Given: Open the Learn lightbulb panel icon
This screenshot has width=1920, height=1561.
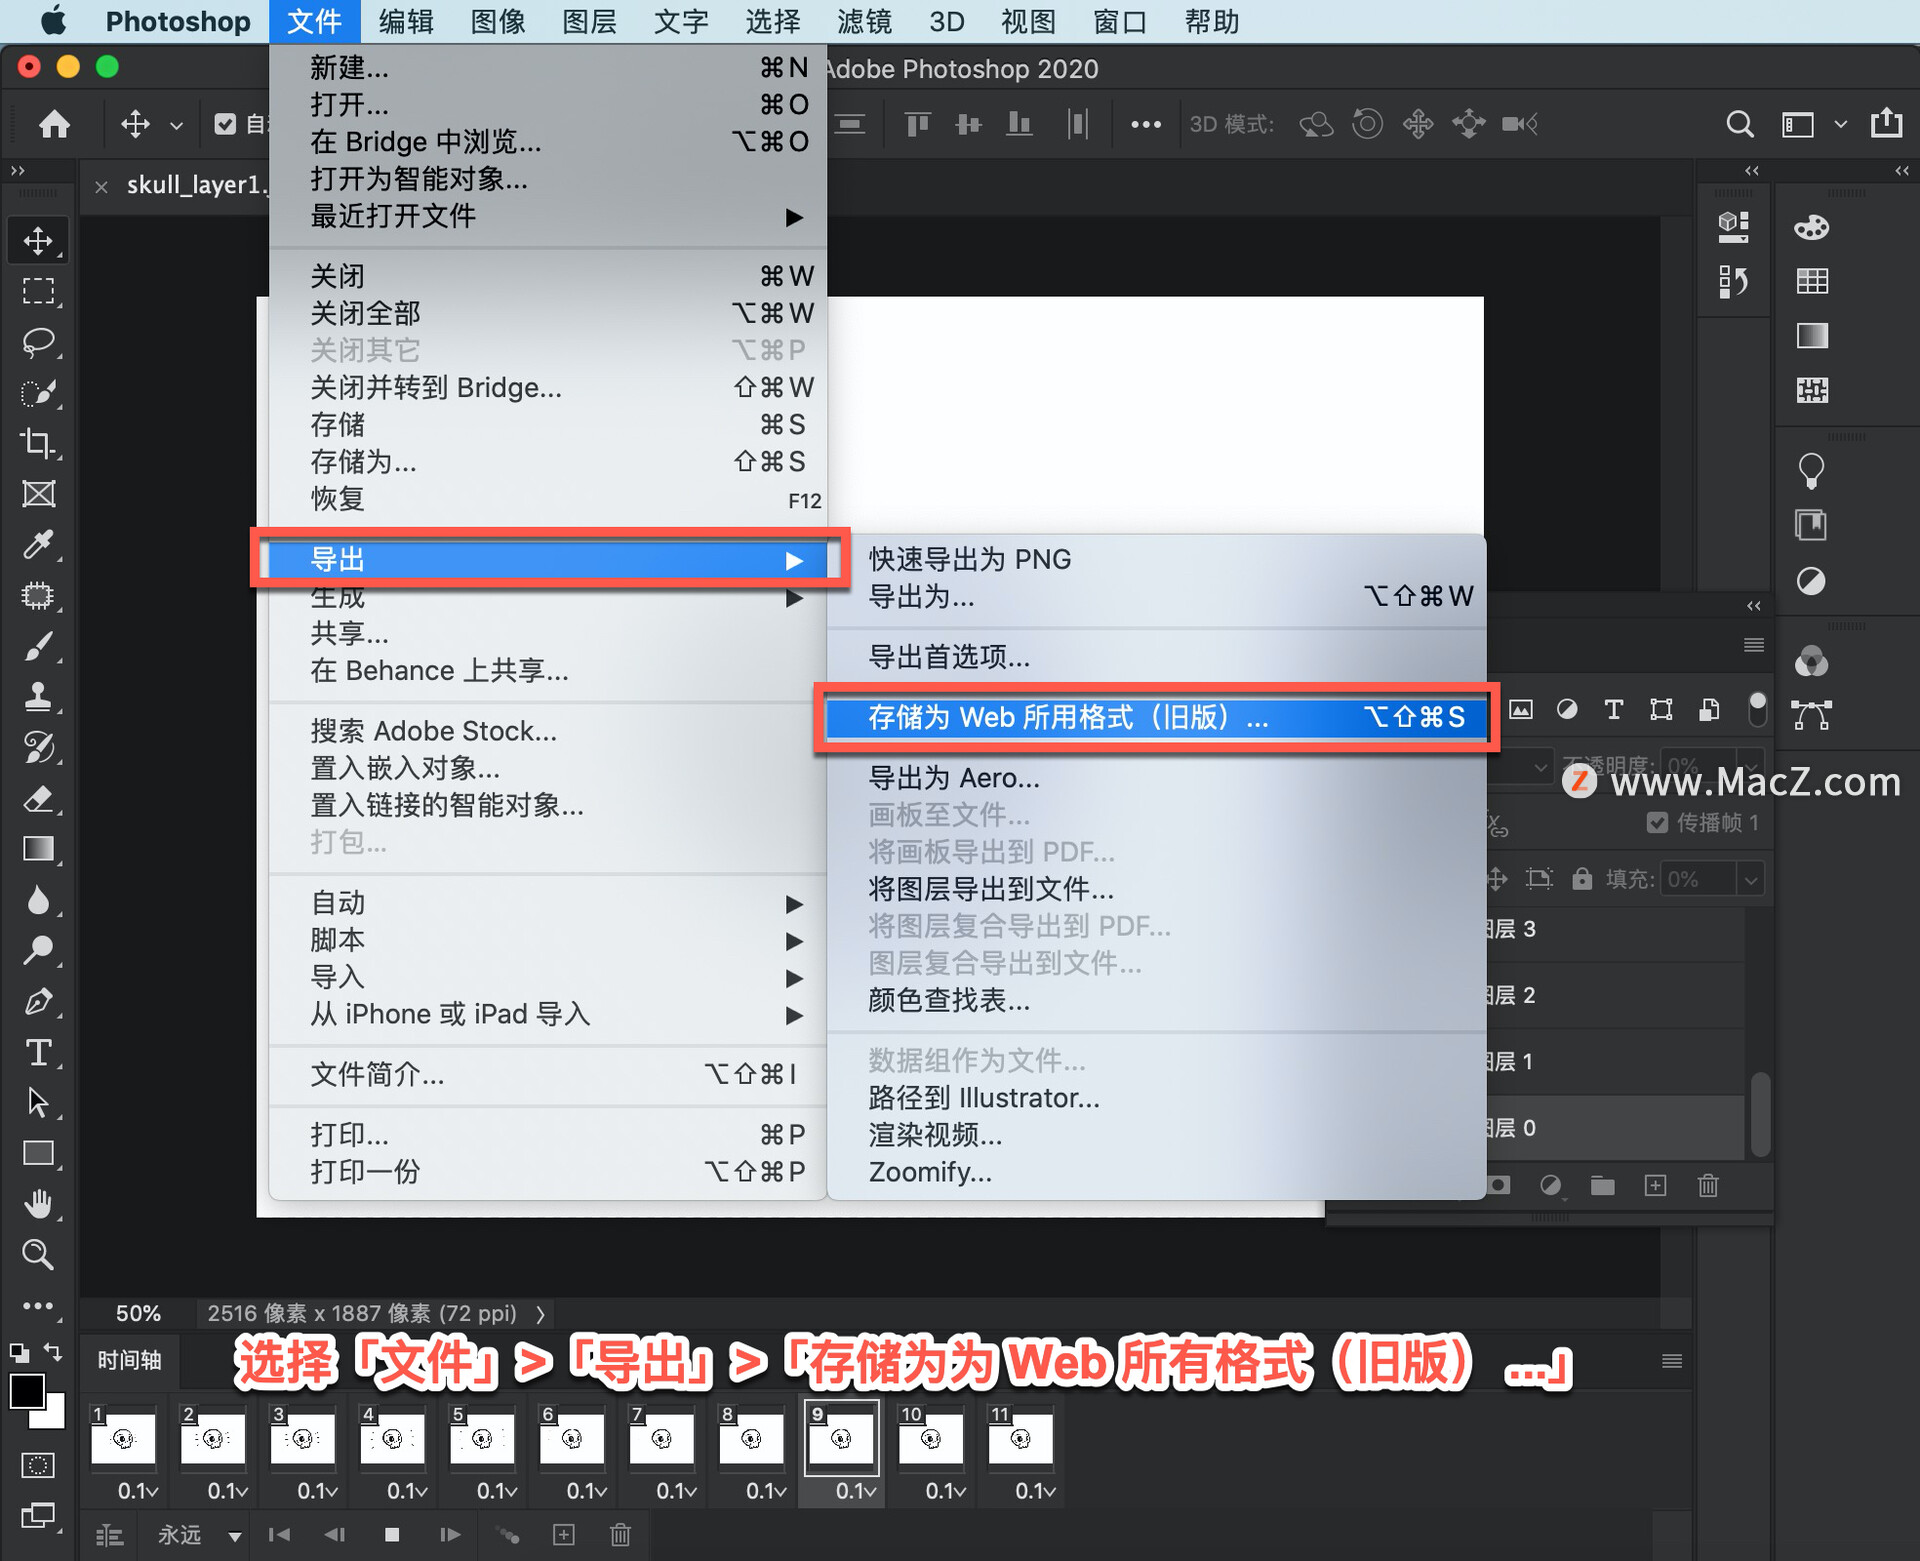Looking at the screenshot, I should (1811, 470).
